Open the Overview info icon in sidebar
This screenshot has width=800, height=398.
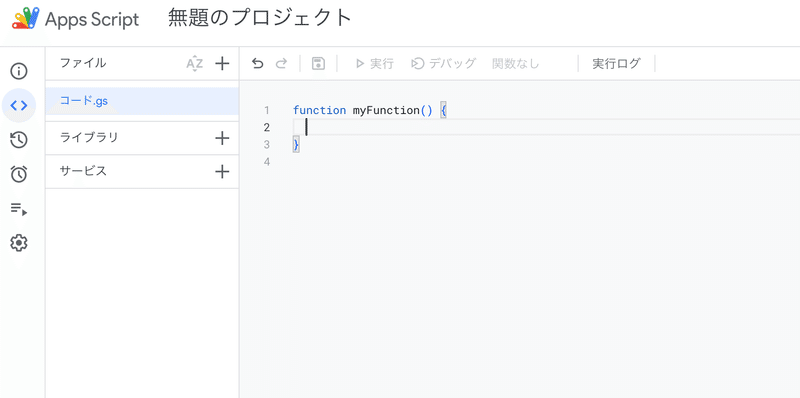(19, 71)
